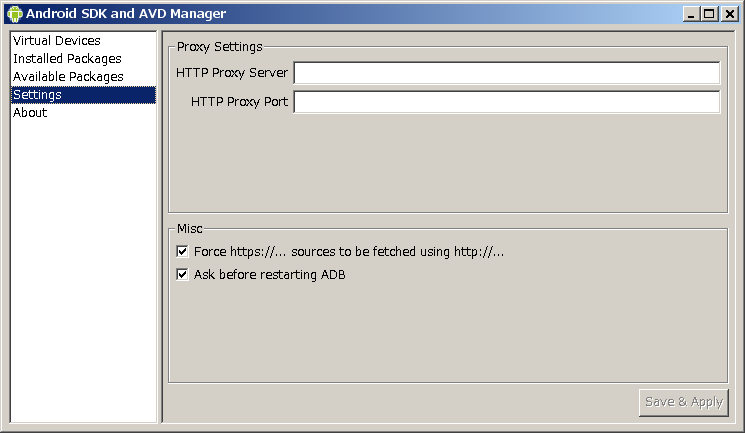Minimize the SDK Manager window
This screenshot has height=433, width=745.
pyautogui.click(x=691, y=14)
